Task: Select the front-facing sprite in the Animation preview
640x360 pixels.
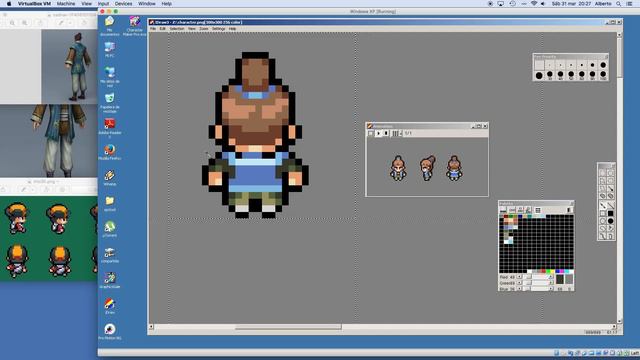Action: pos(398,168)
